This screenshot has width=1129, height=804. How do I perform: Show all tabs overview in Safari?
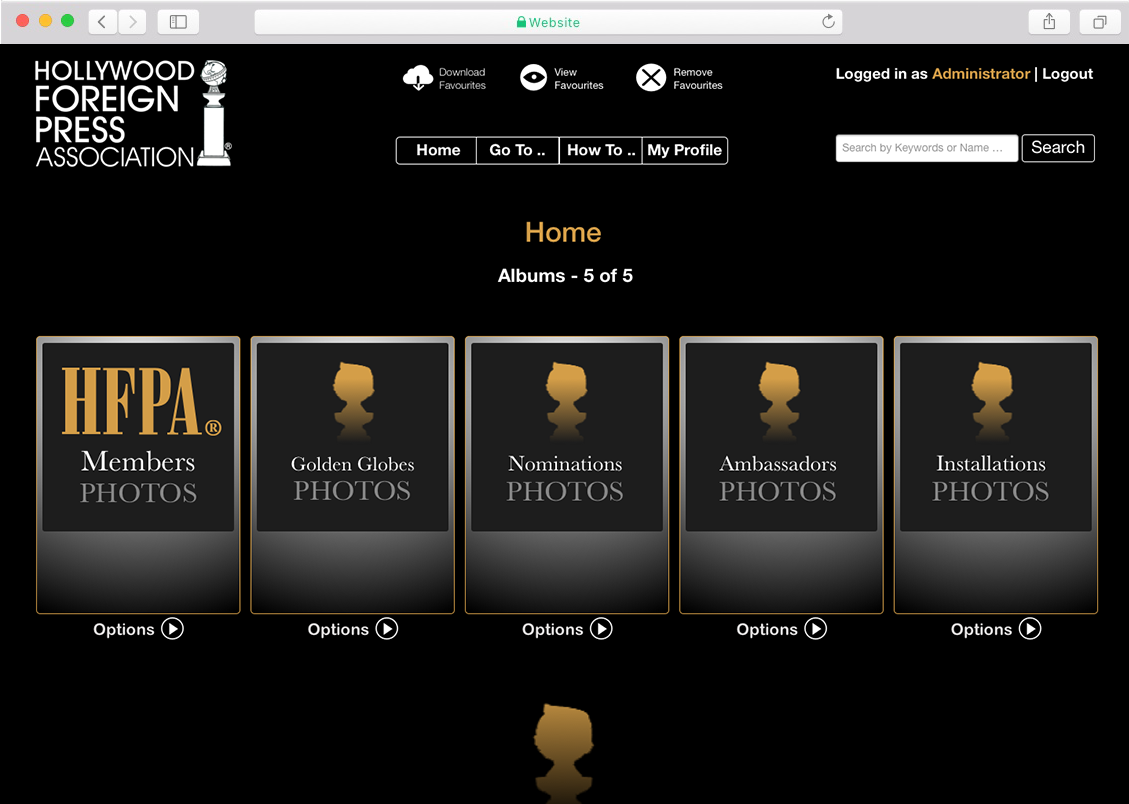click(1100, 22)
